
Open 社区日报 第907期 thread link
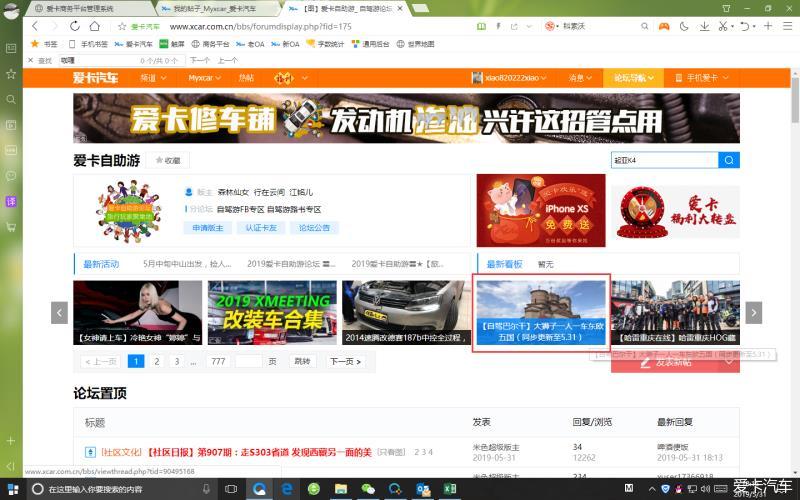(259, 452)
